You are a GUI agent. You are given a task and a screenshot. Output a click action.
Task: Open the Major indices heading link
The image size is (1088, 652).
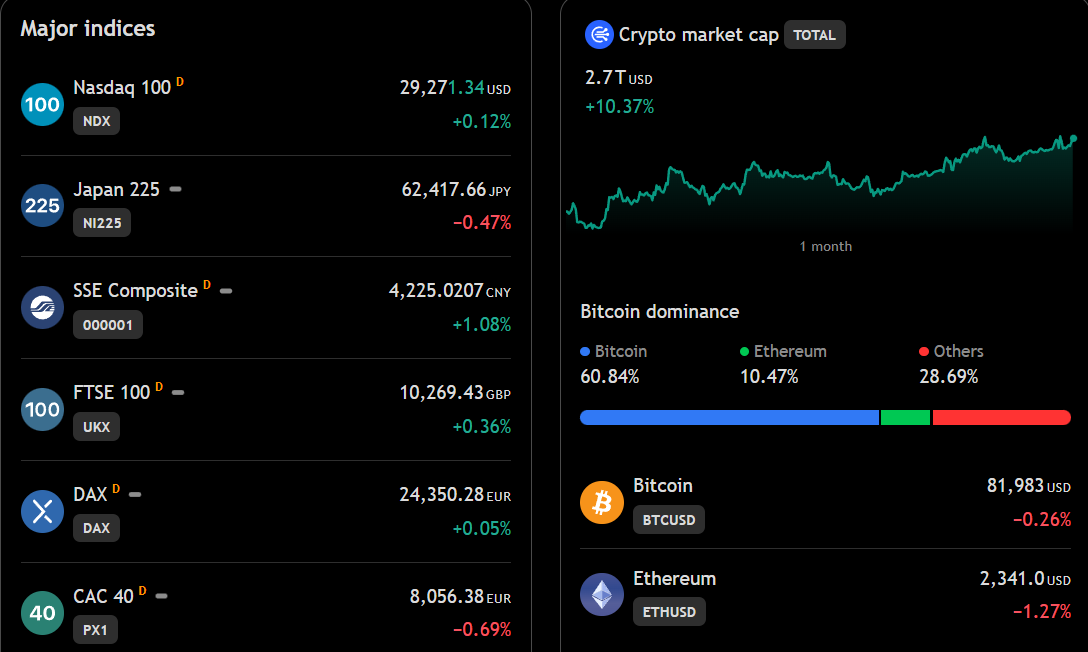87,28
